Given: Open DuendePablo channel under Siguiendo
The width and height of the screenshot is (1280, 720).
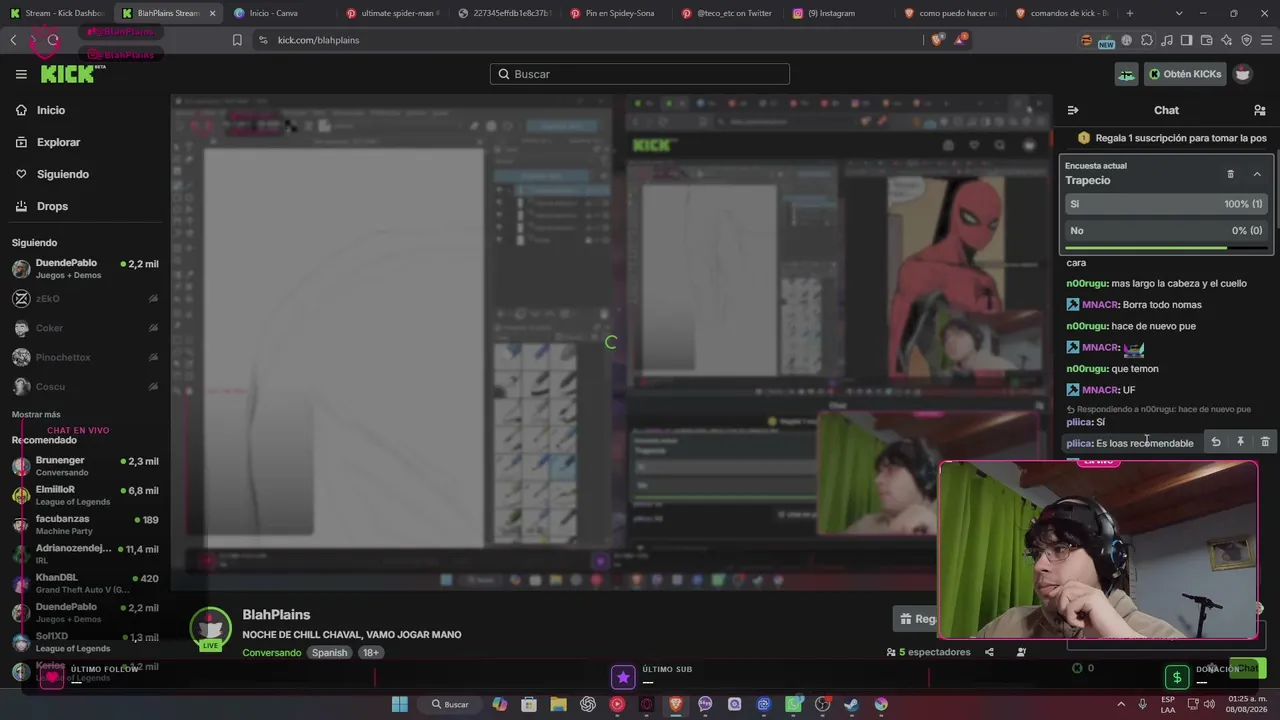Looking at the screenshot, I should pyautogui.click(x=85, y=268).
